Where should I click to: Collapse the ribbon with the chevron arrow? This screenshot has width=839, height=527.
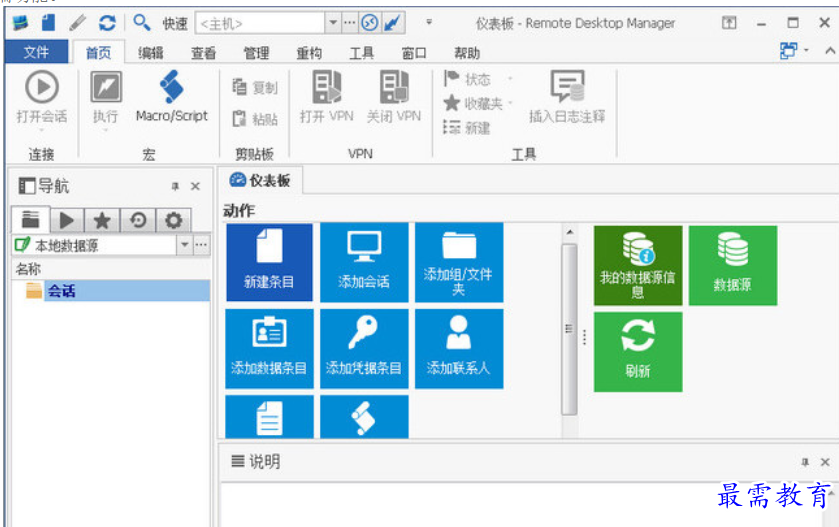tap(830, 51)
